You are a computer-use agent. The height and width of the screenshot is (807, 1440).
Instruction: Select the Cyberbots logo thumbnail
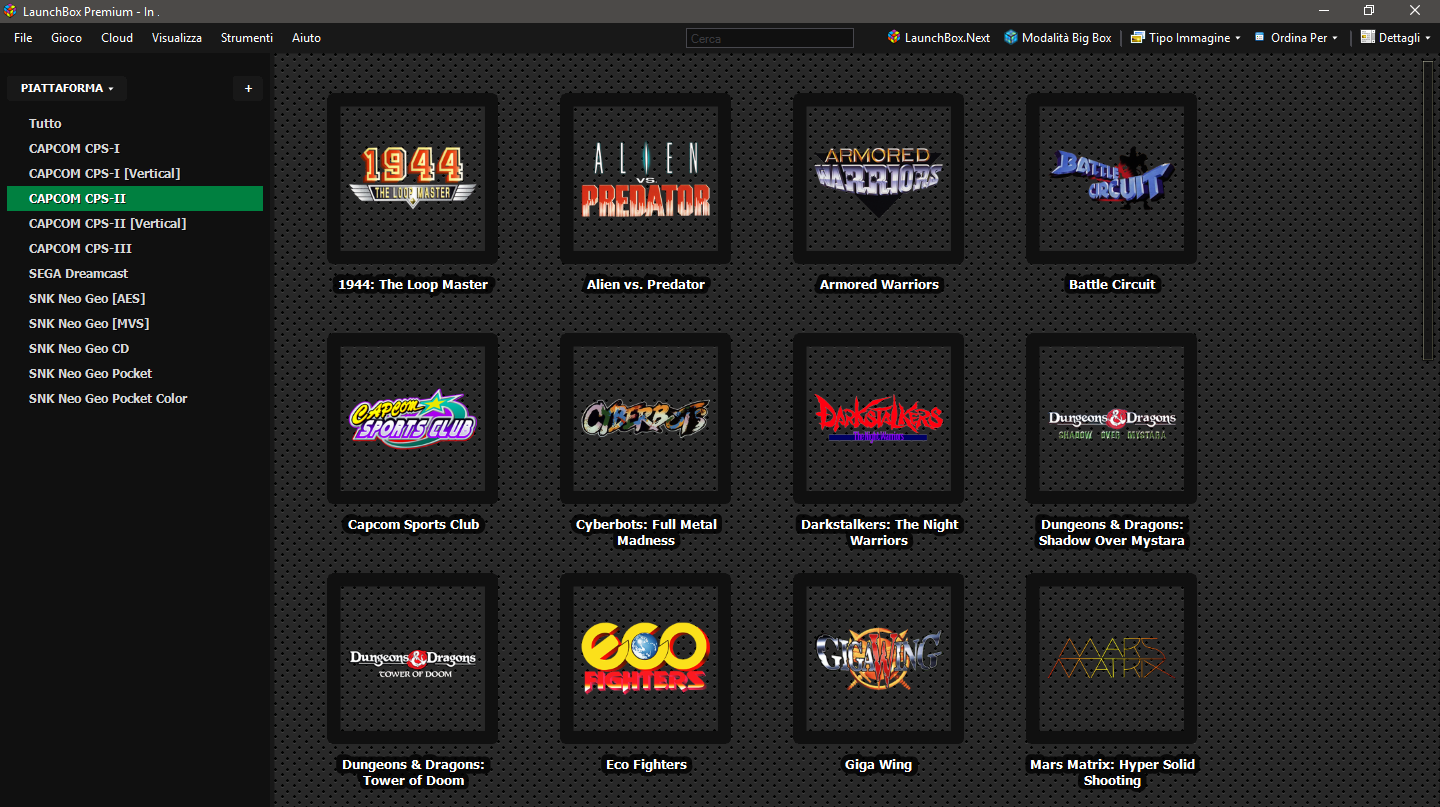[646, 418]
